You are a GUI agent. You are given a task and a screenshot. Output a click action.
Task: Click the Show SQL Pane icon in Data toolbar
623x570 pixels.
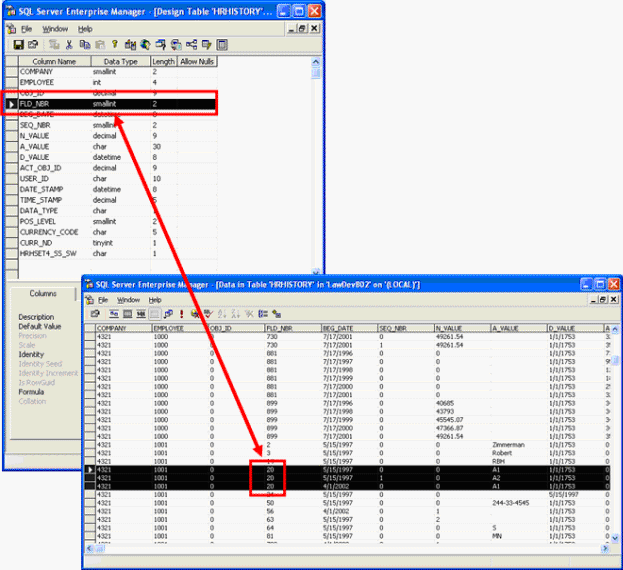point(141,314)
